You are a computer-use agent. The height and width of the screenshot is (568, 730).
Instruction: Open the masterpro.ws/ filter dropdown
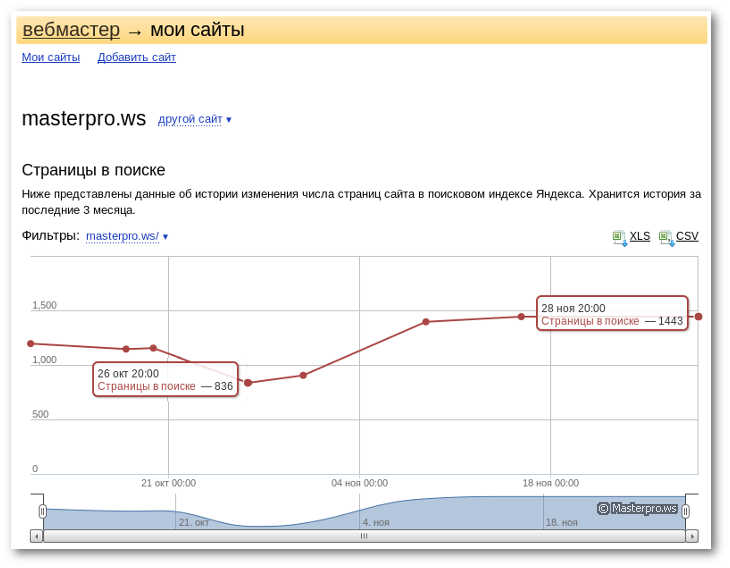tap(127, 236)
